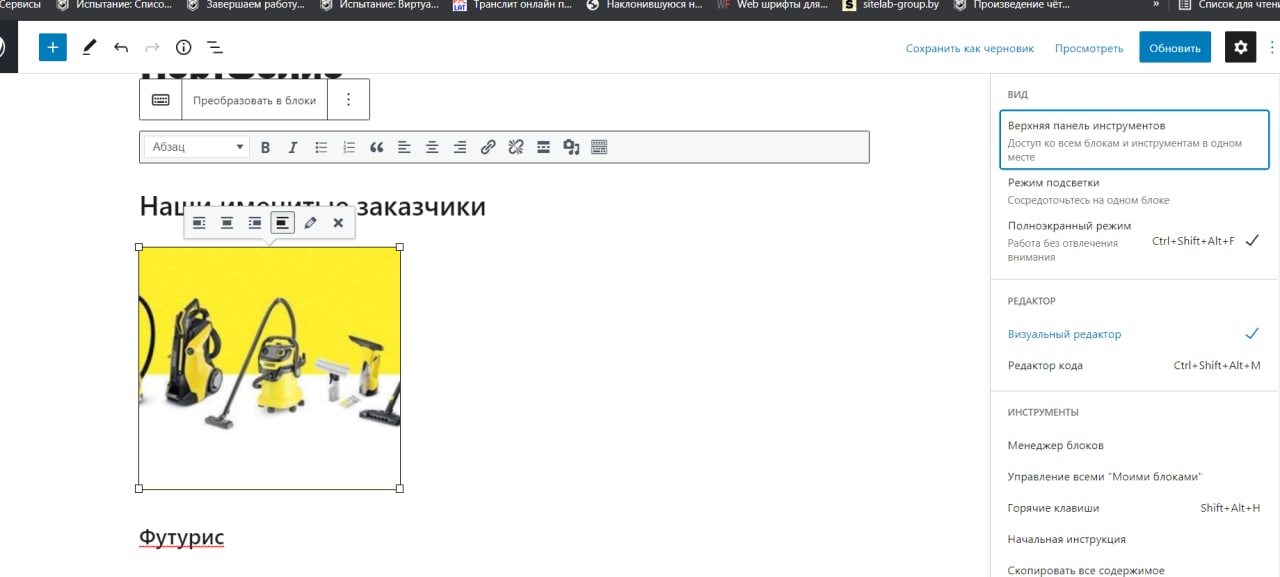Enable Верхняя панель инструментов option
This screenshot has width=1280, height=577.
(x=1134, y=139)
